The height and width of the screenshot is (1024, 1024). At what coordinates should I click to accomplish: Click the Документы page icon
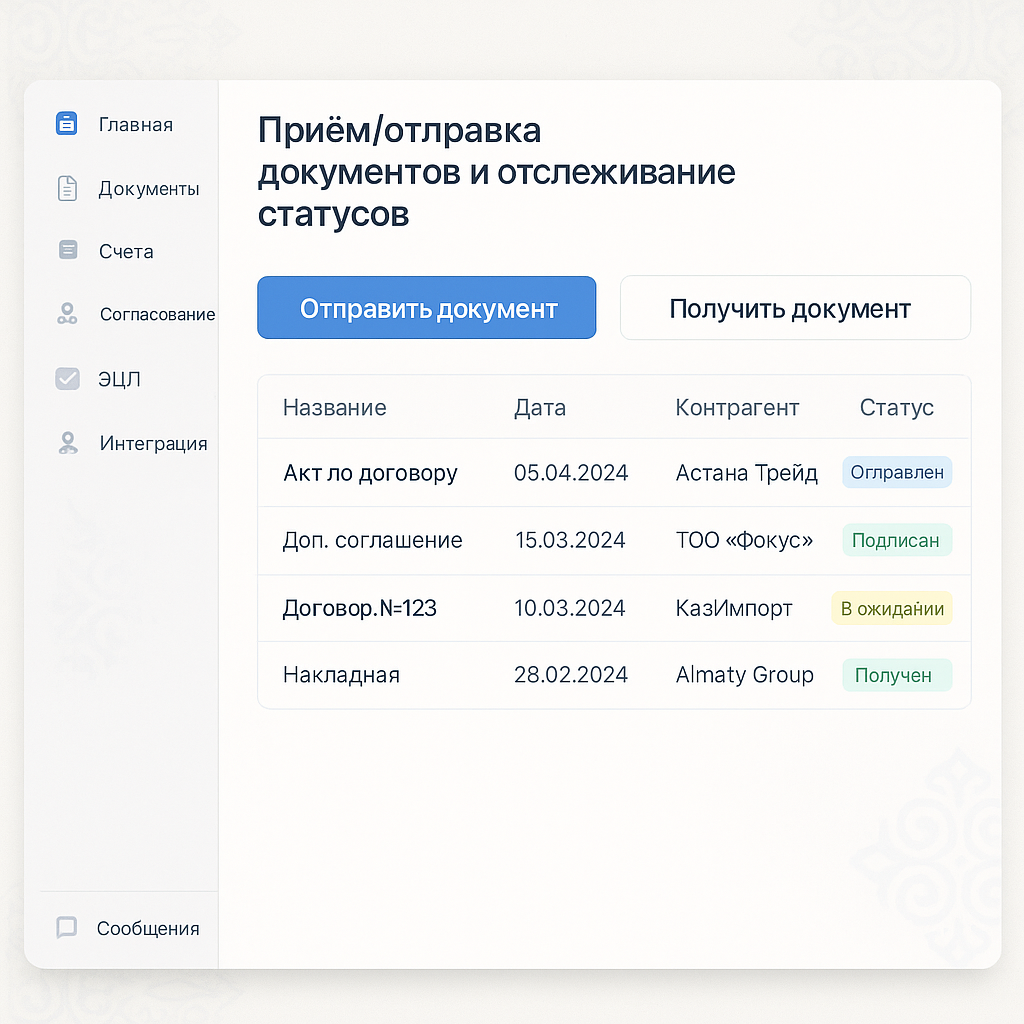pyautogui.click(x=67, y=188)
